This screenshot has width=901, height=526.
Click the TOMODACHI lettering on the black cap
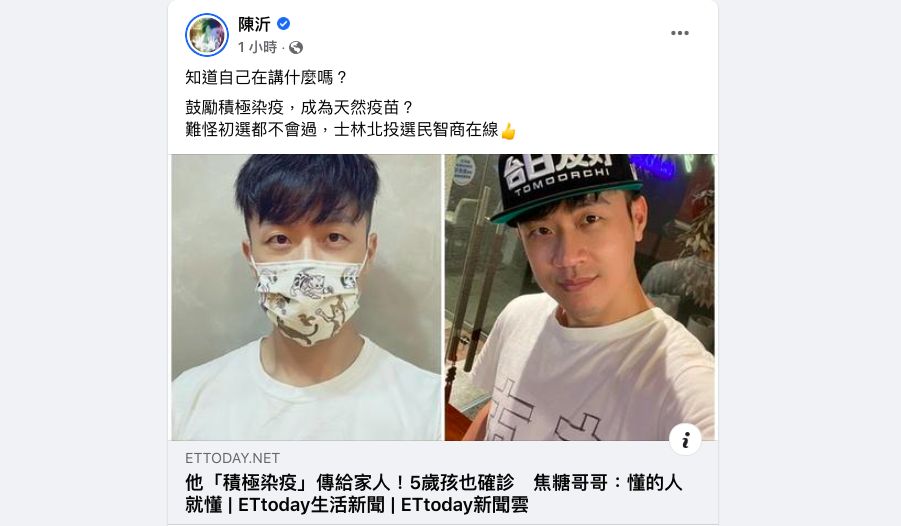point(561,181)
